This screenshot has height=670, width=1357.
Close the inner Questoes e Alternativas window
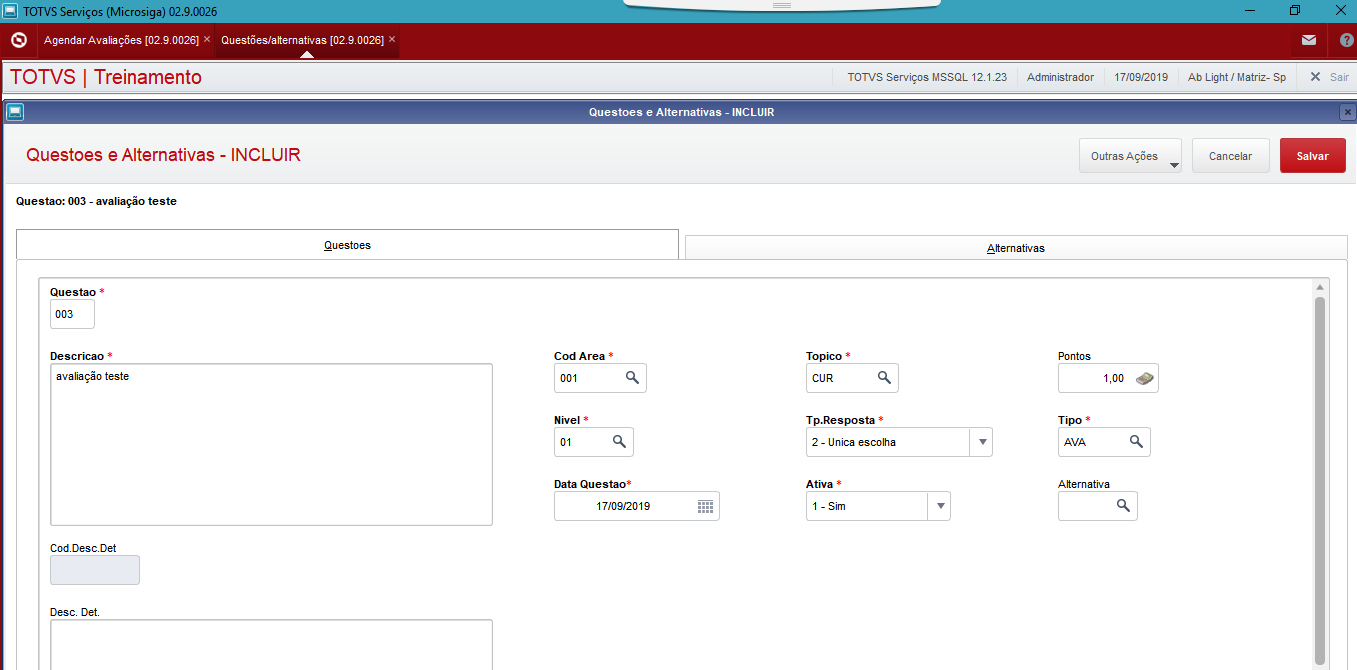click(1347, 112)
